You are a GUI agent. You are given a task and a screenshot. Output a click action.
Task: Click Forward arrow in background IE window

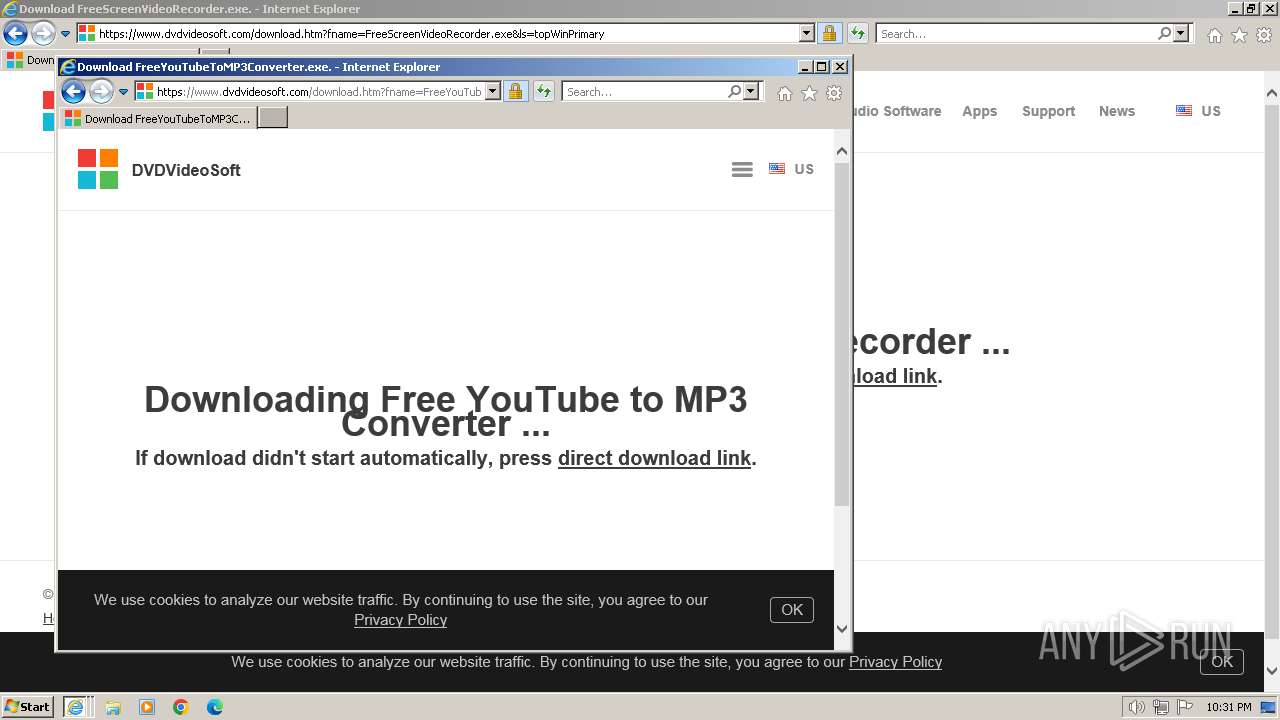click(43, 34)
